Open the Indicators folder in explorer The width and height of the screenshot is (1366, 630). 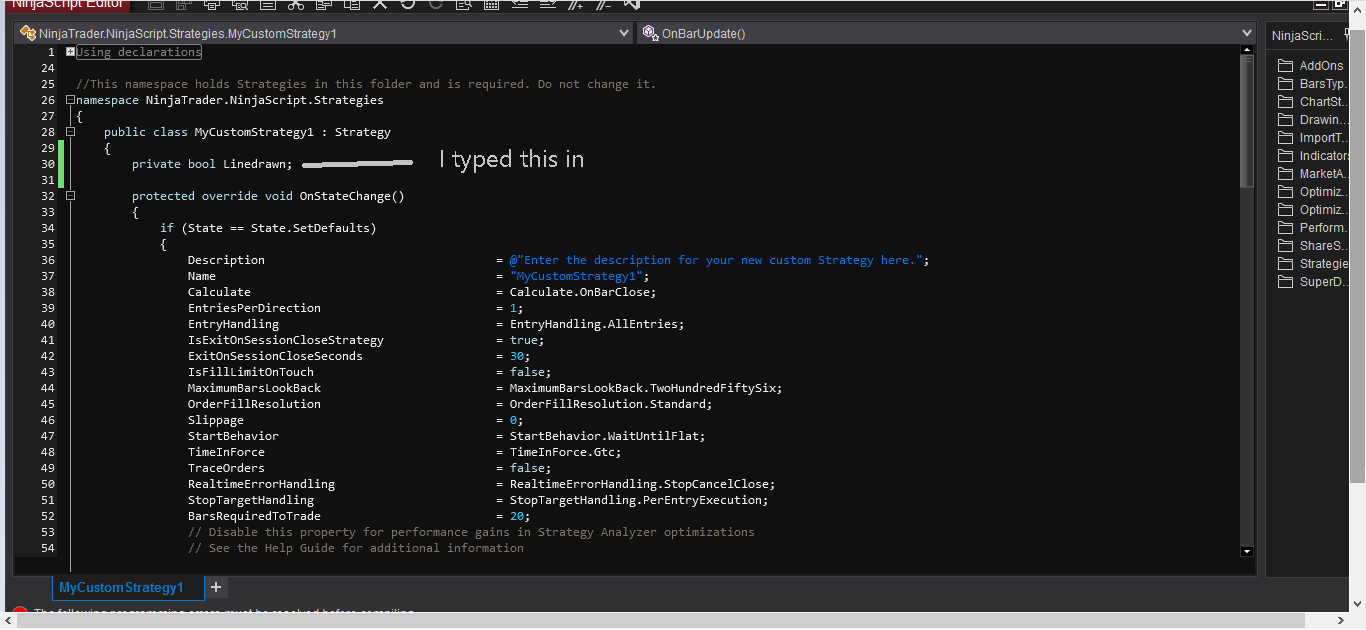(1324, 156)
